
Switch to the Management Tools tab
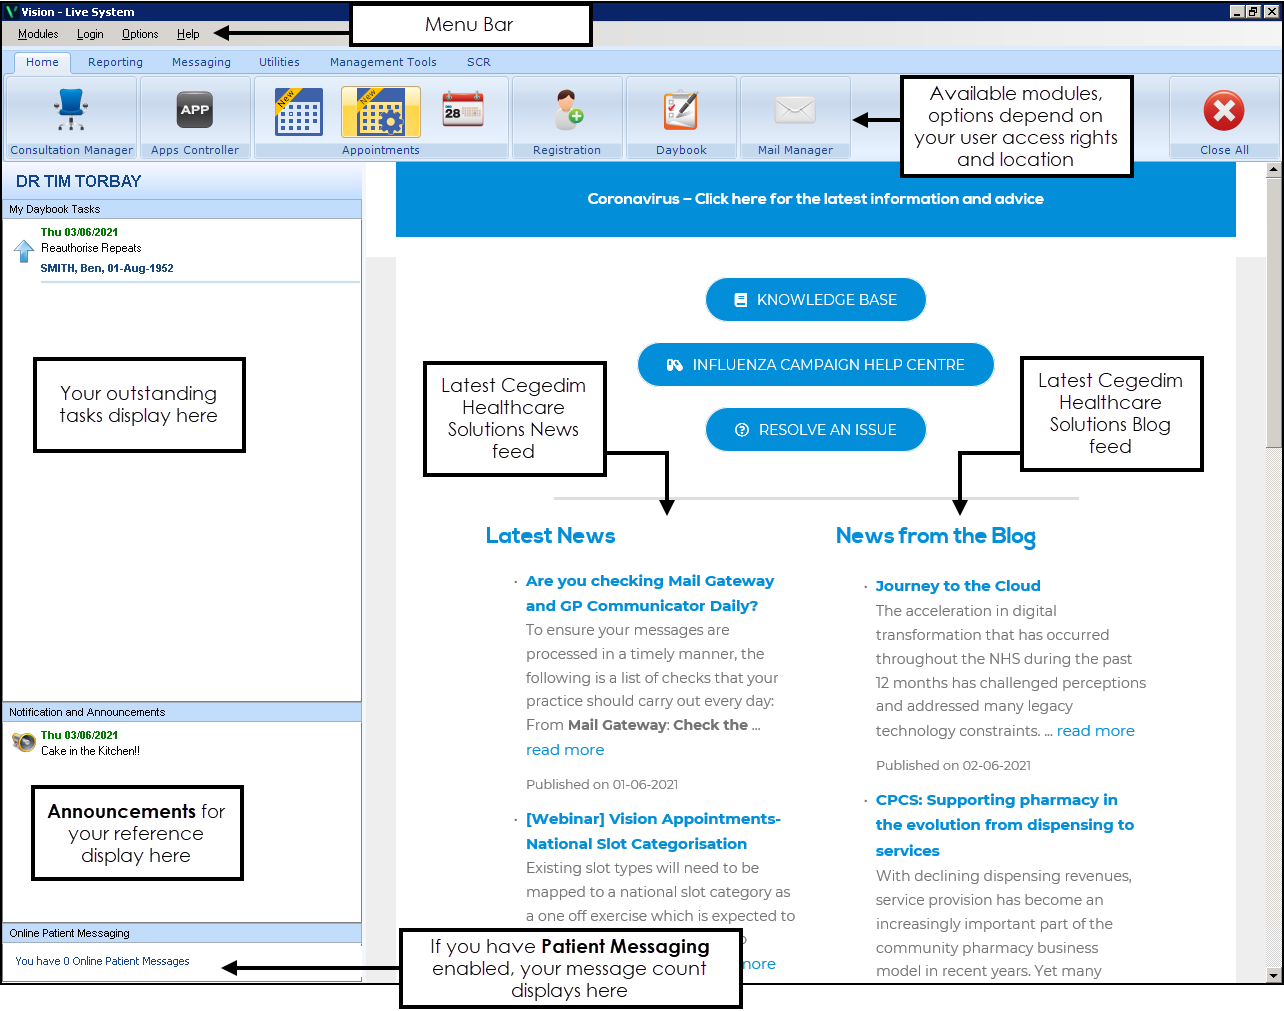pyautogui.click(x=383, y=62)
